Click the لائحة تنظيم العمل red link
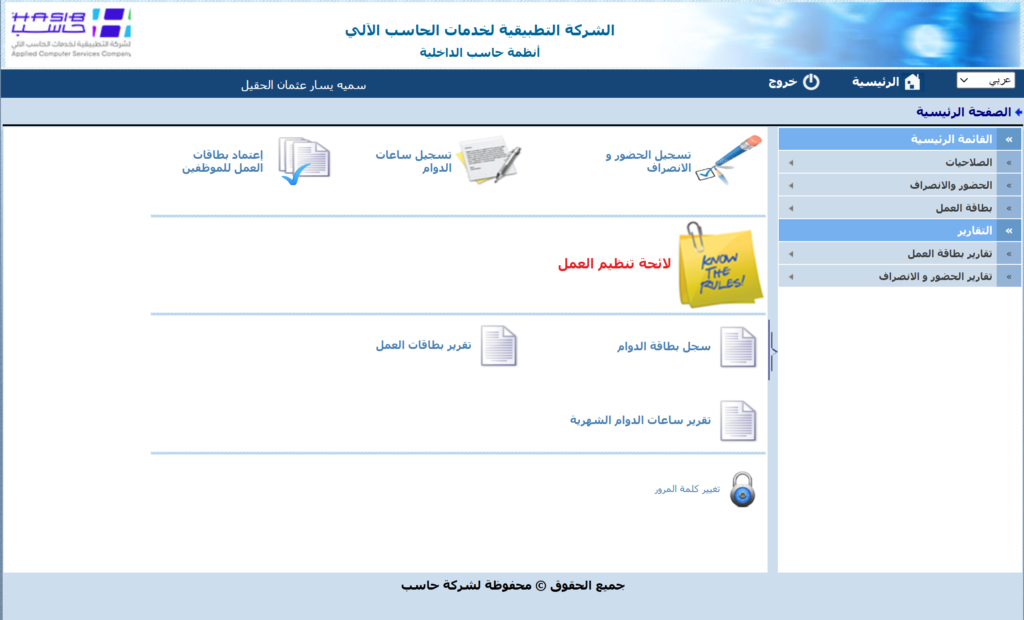This screenshot has height=620, width=1024. [x=612, y=264]
